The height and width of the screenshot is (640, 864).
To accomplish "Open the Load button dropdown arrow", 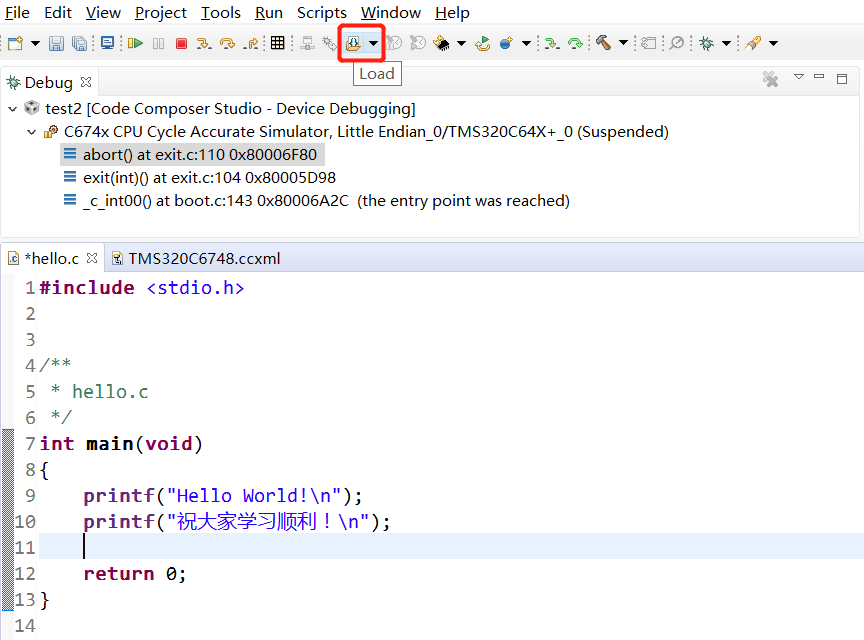I will (x=374, y=43).
